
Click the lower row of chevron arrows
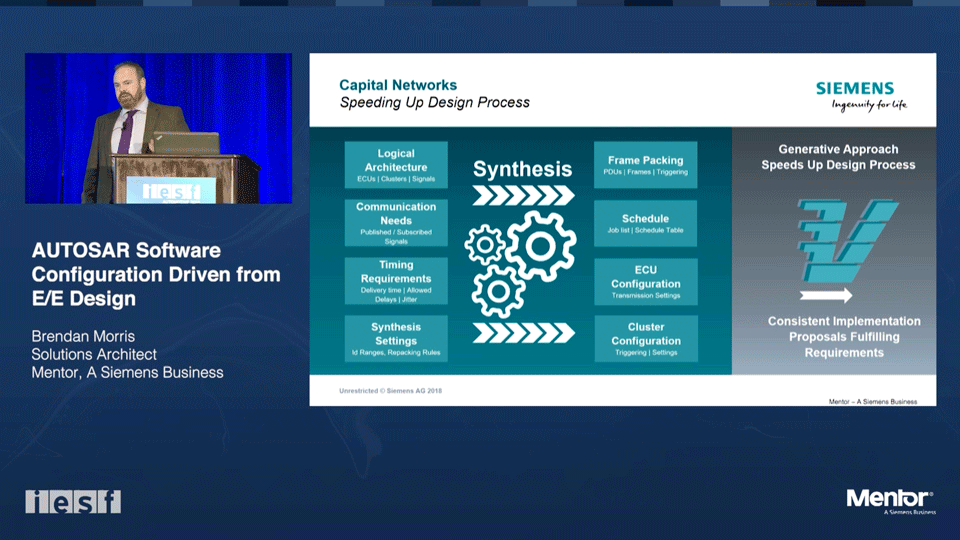coord(523,332)
